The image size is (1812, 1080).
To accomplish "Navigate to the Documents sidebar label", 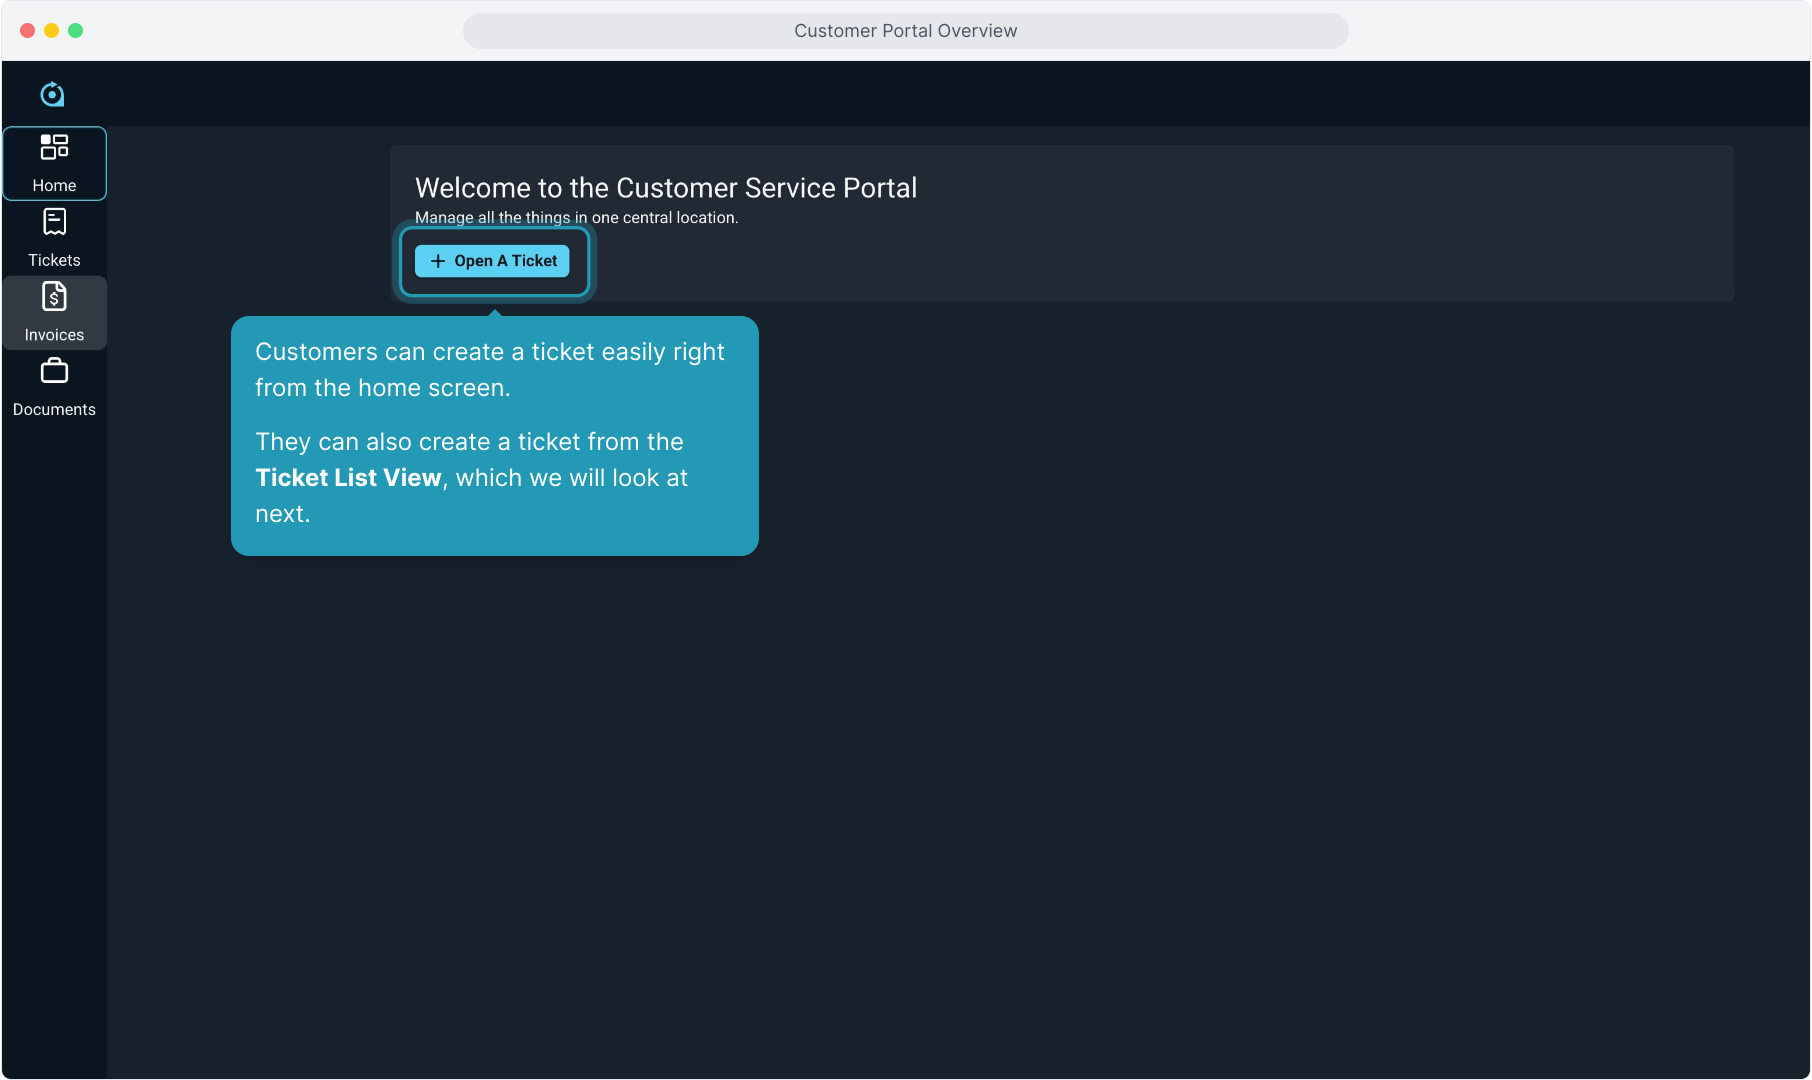I will click(x=54, y=410).
